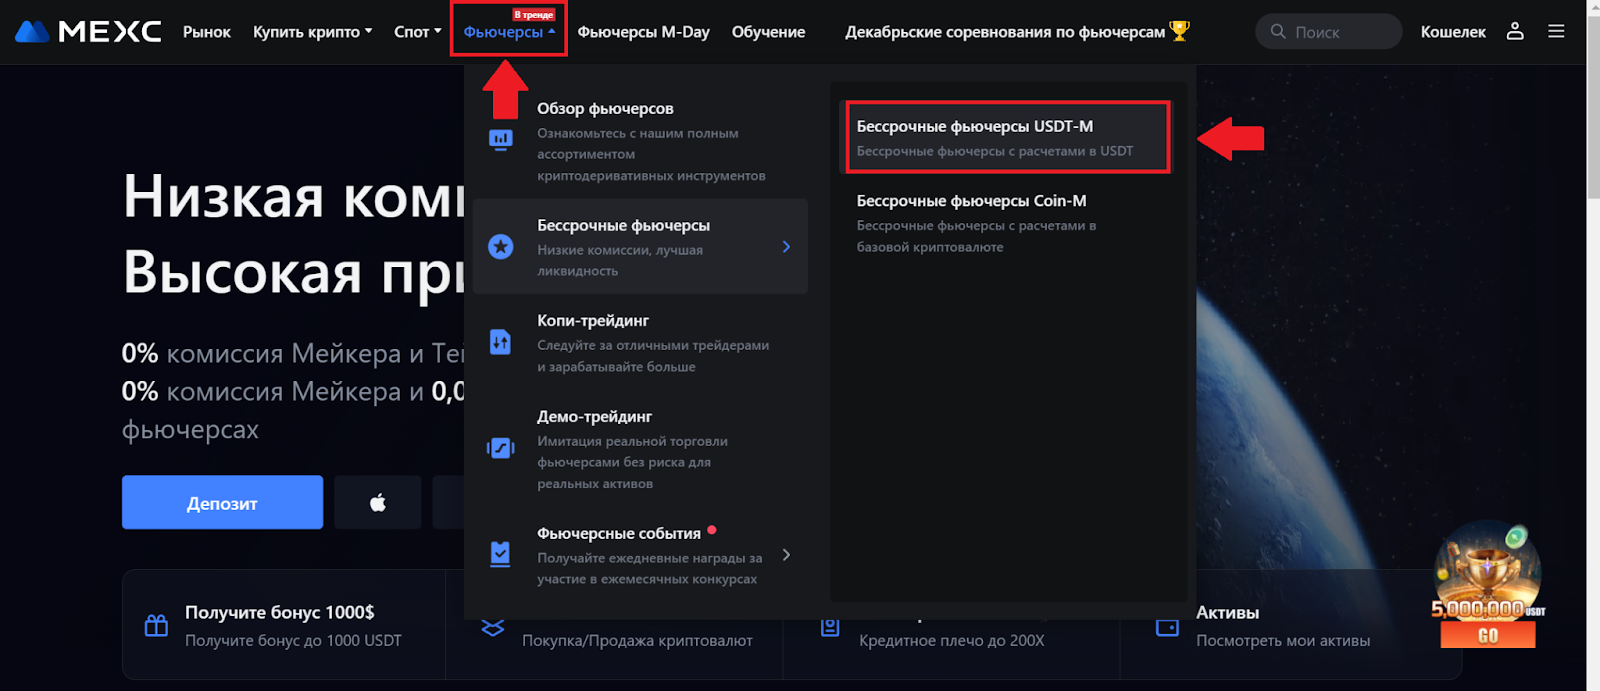Open the Обучение menu item
This screenshot has width=1600, height=691.
[768, 32]
